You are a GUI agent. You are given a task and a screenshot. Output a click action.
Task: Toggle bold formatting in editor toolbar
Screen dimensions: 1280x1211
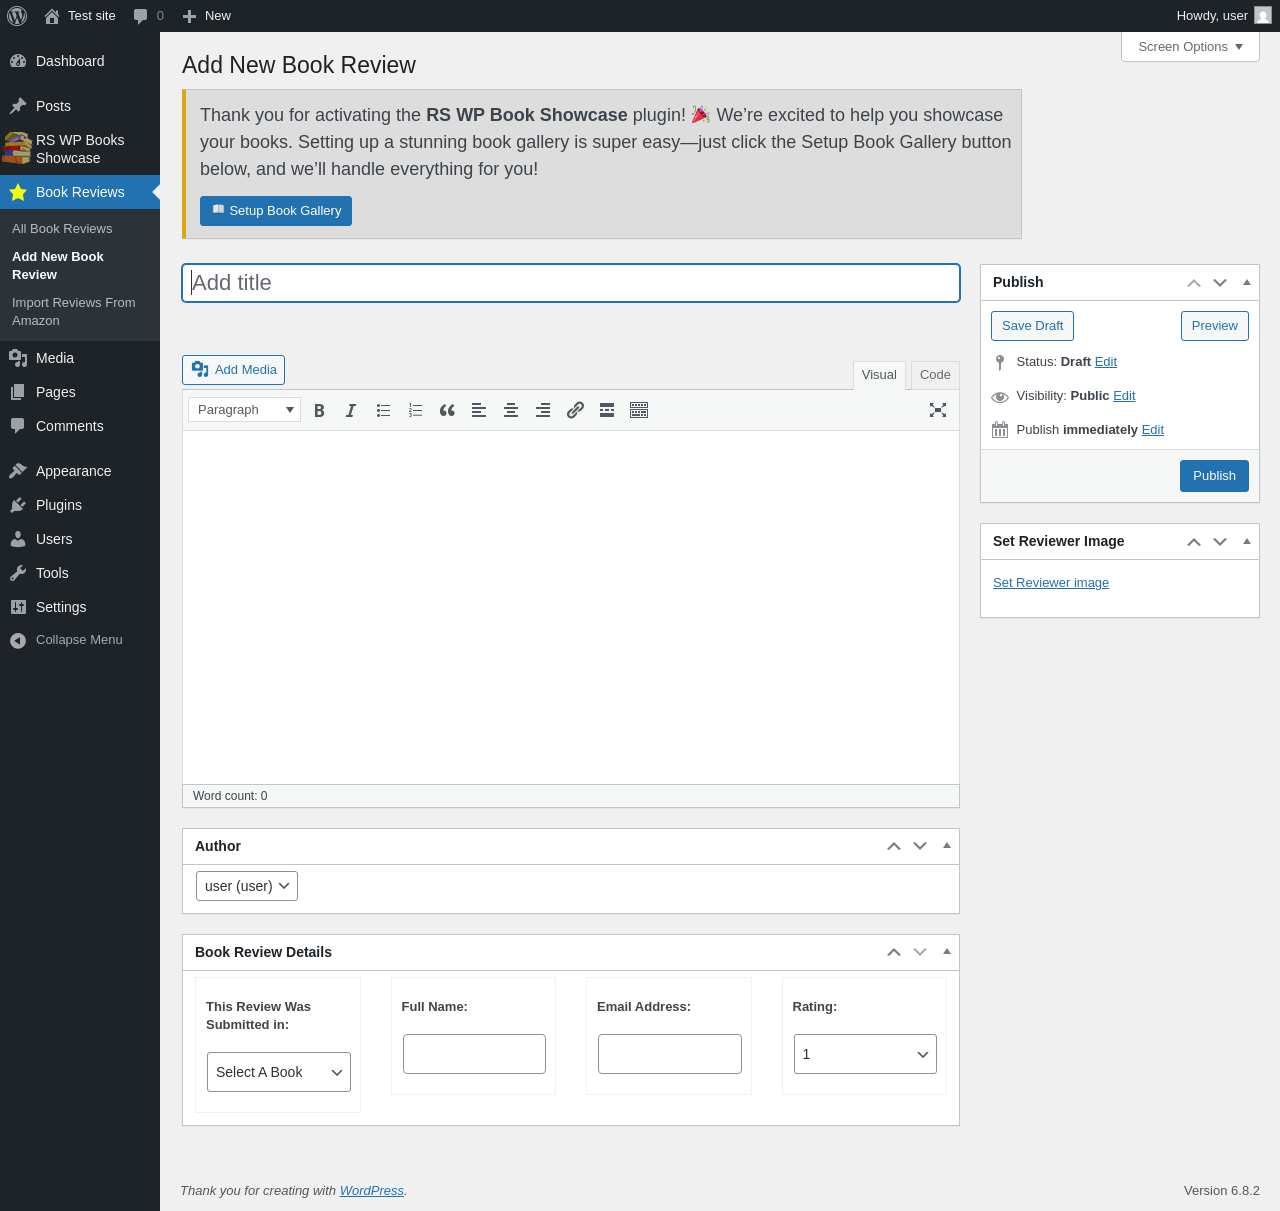coord(319,410)
